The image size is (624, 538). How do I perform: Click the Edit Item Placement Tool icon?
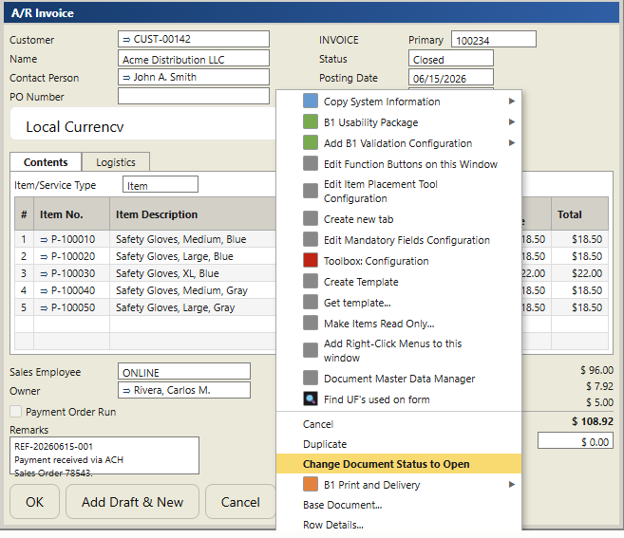coord(310,191)
